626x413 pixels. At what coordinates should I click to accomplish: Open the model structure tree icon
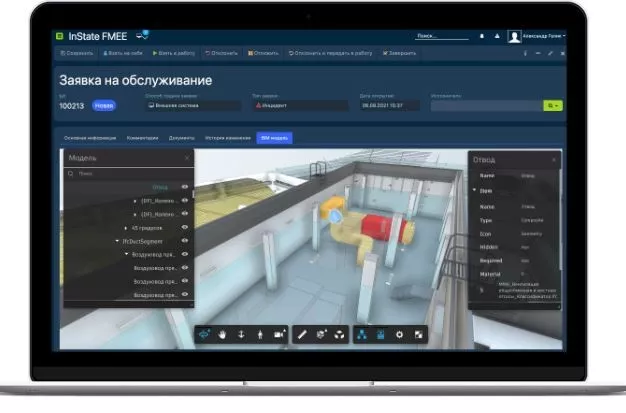tap(360, 334)
